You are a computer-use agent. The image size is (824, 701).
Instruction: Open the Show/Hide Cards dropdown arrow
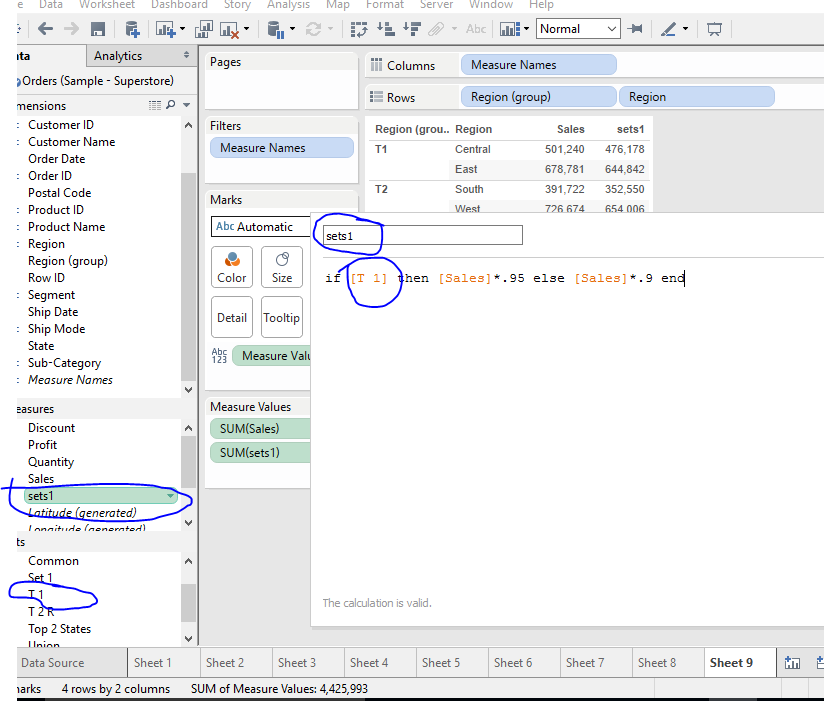(x=526, y=29)
